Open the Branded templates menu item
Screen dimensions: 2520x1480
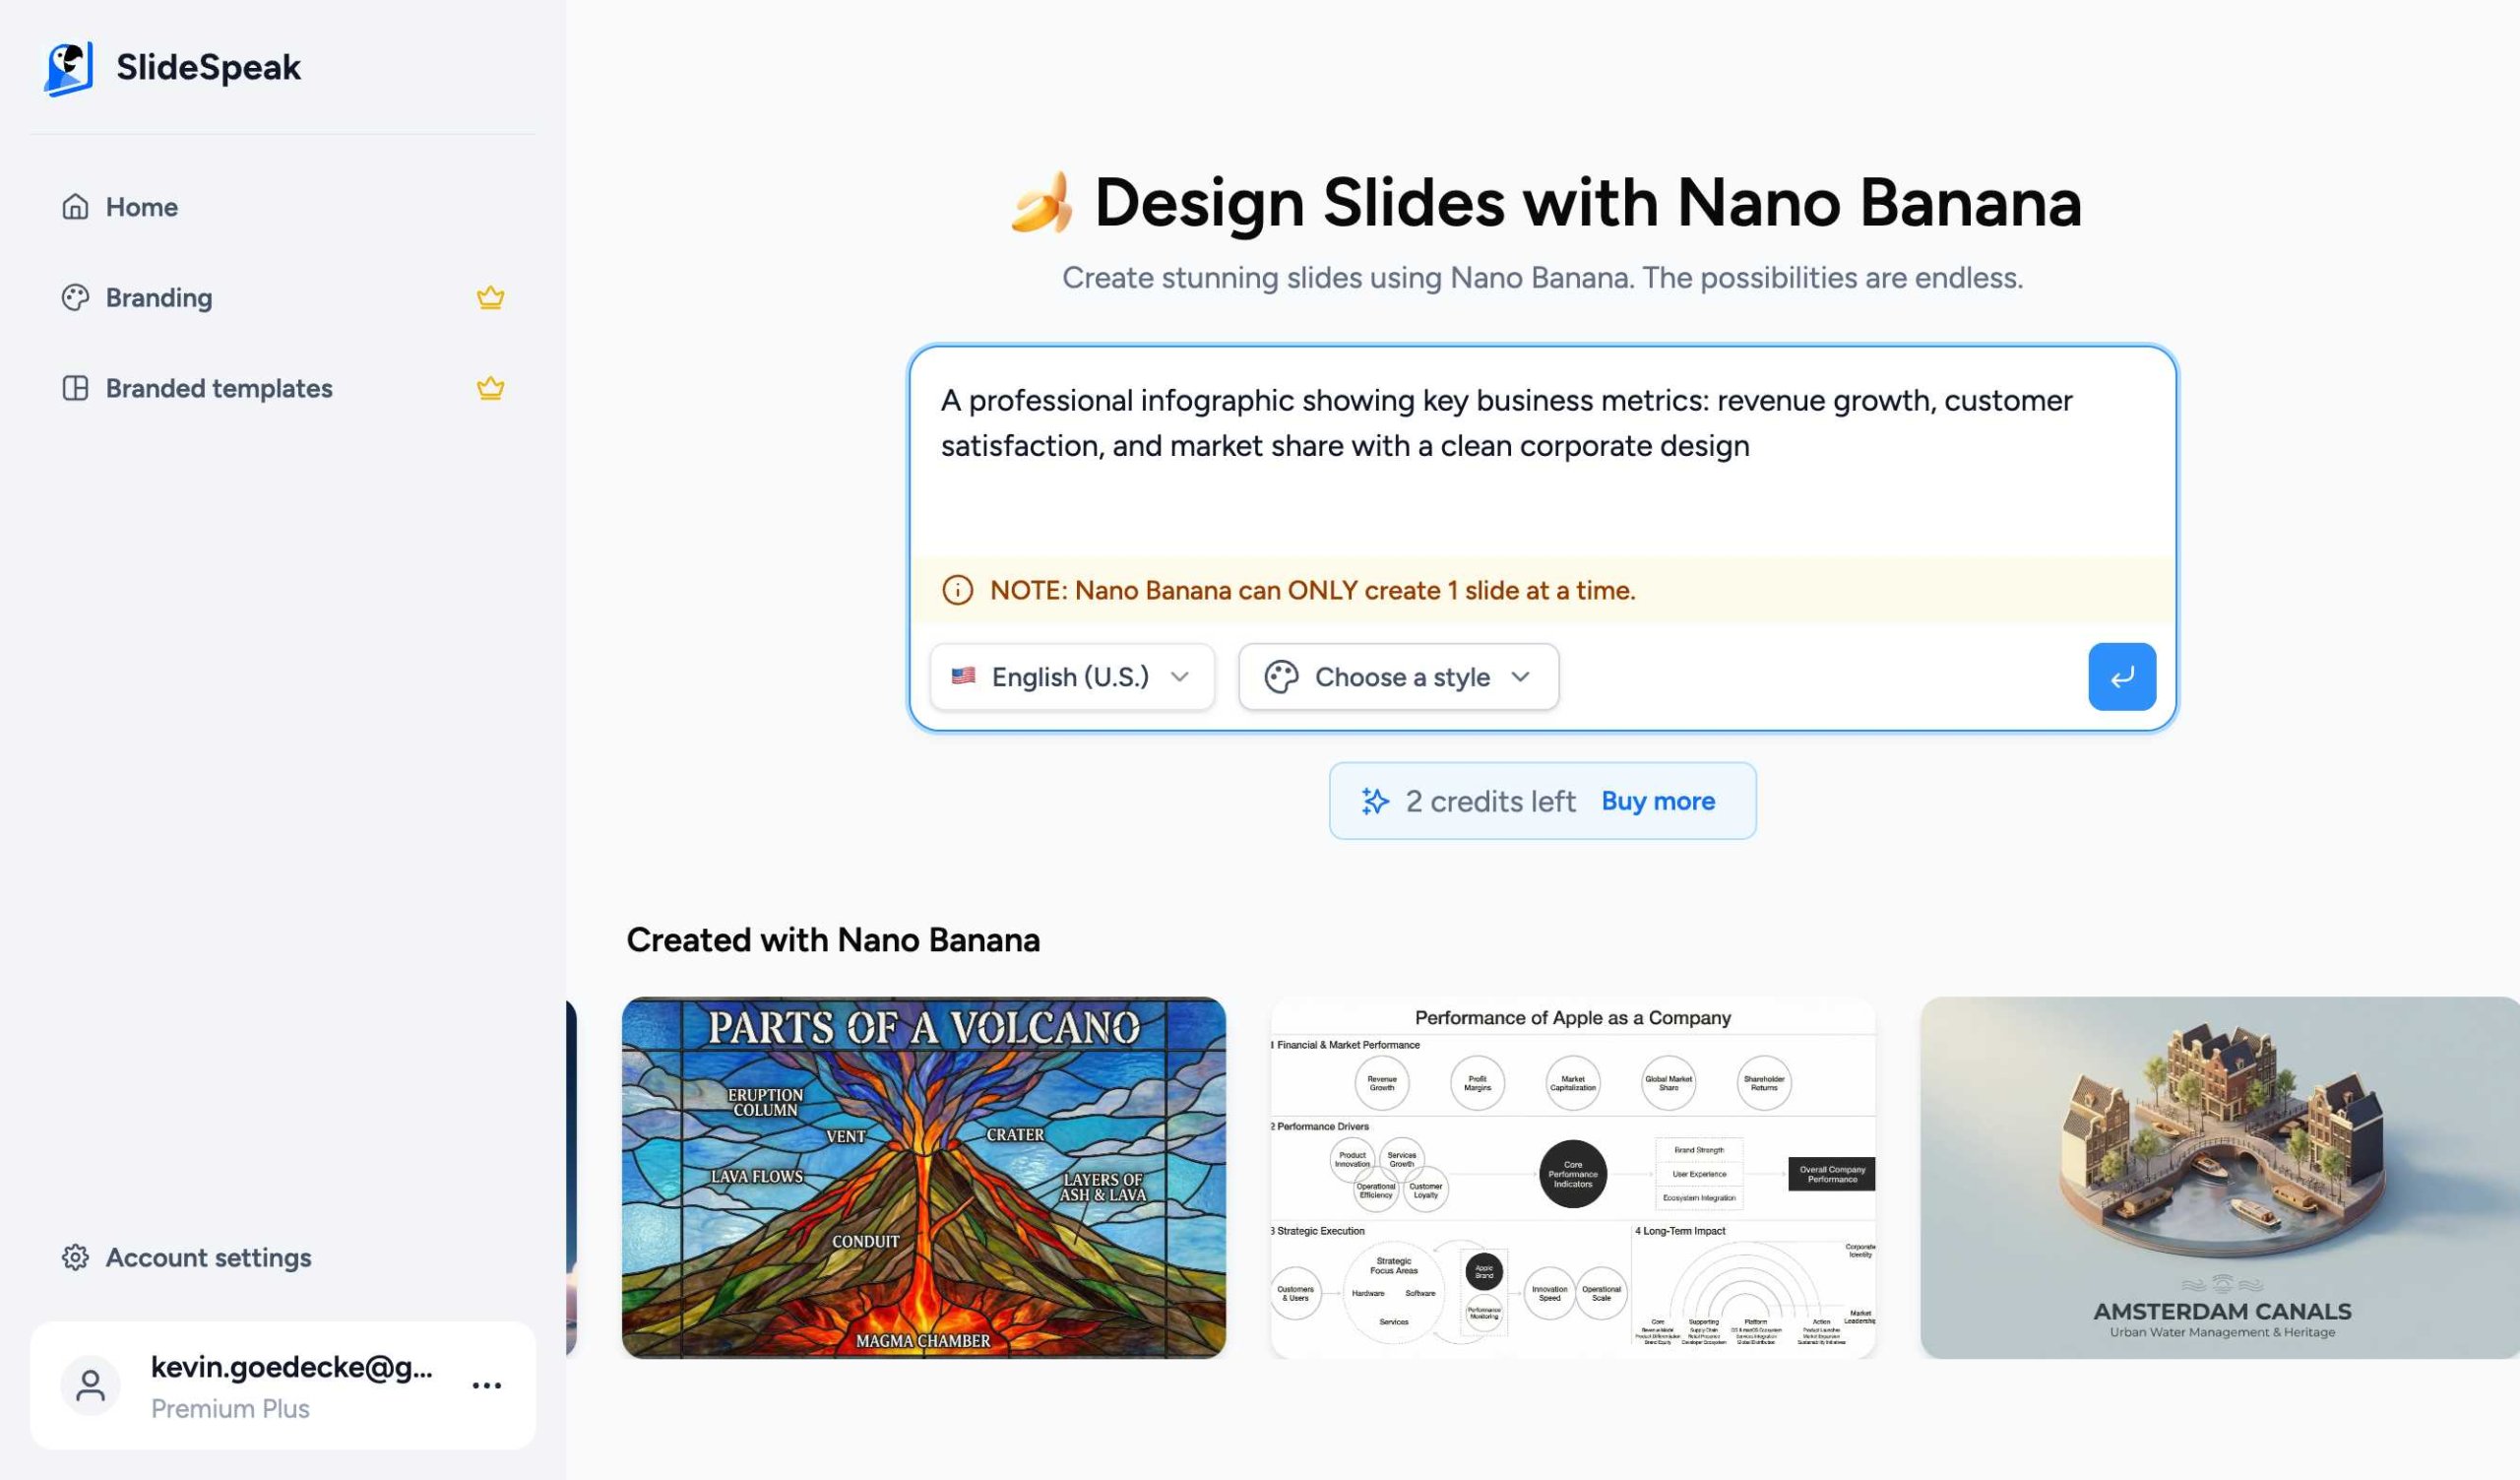pos(219,388)
